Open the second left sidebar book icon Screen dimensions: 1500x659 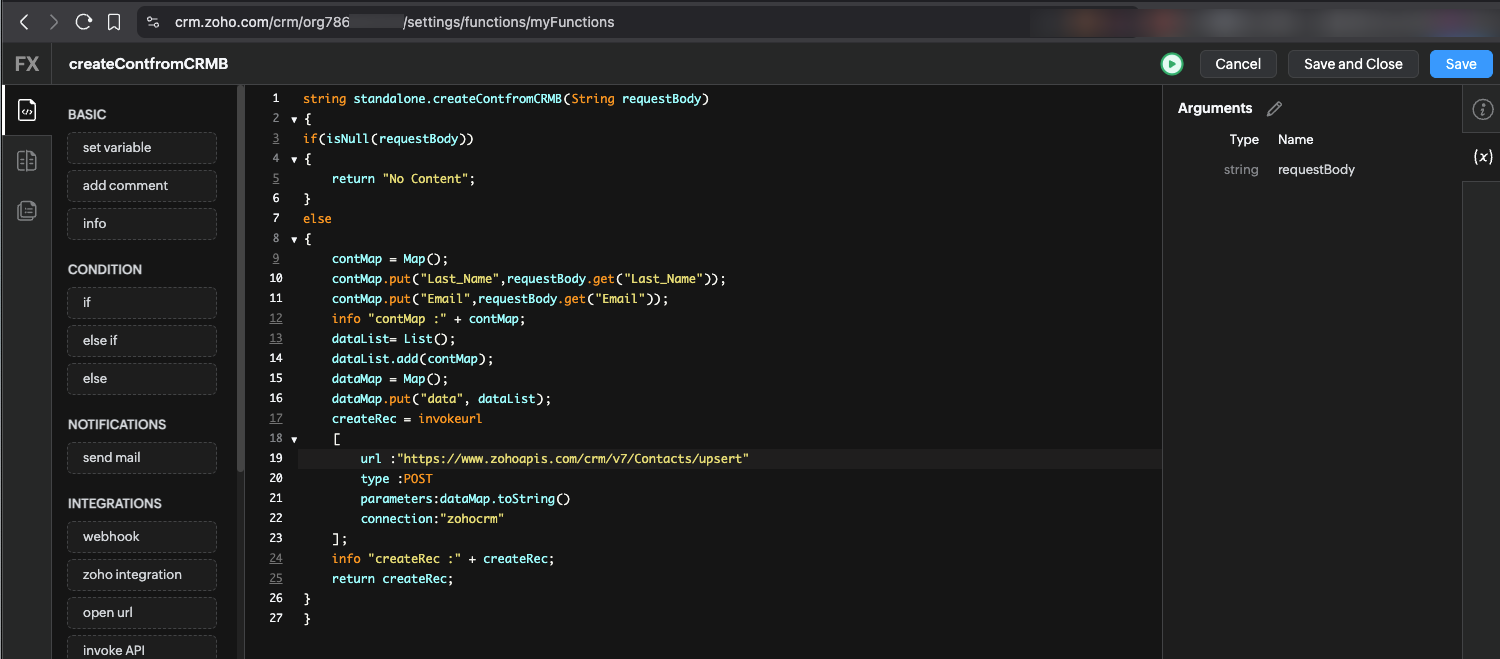27,160
